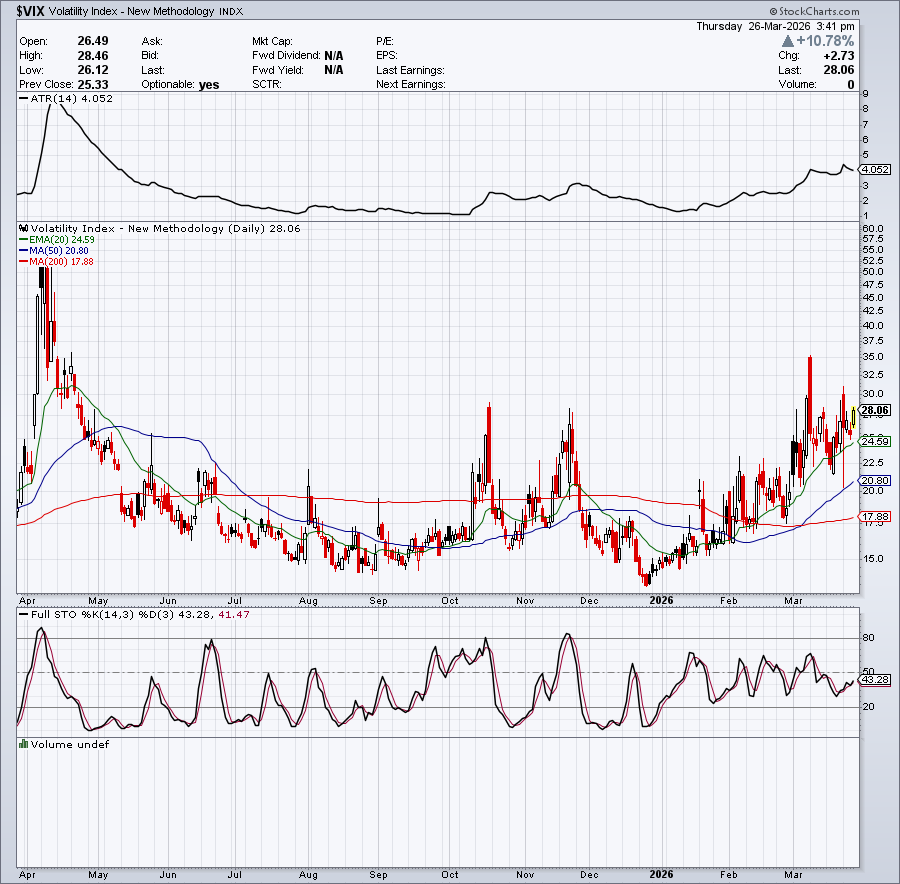This screenshot has width=900, height=884.
Task: Click the 17.88 MA(200) price tag
Action: [x=876, y=517]
